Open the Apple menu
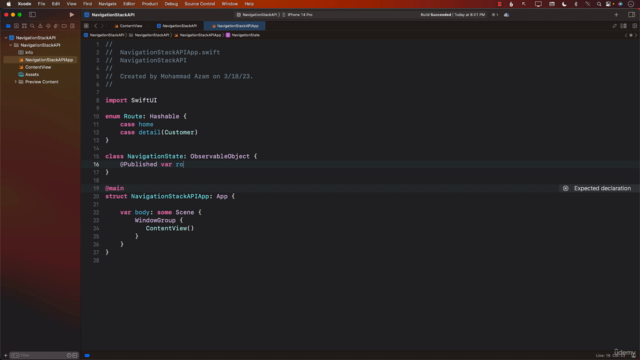This screenshot has width=640, height=360. point(9,4)
